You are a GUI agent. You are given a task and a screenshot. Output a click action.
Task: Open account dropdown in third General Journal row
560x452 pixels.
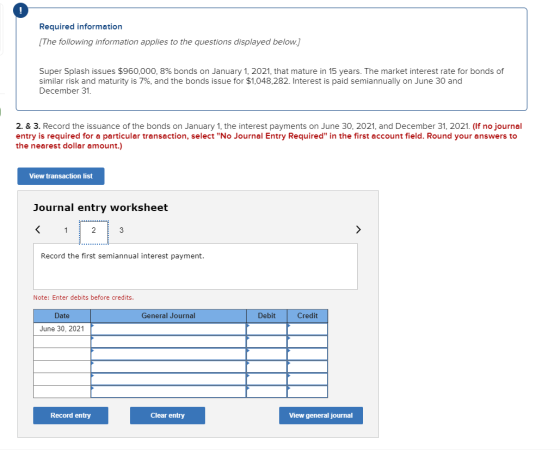pyautogui.click(x=168, y=354)
